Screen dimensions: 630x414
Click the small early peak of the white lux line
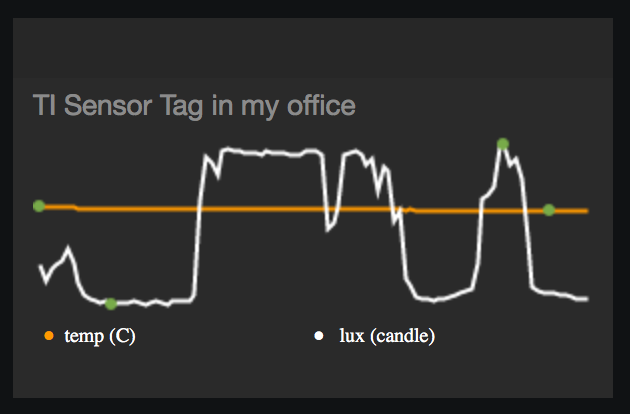[x=68, y=249]
